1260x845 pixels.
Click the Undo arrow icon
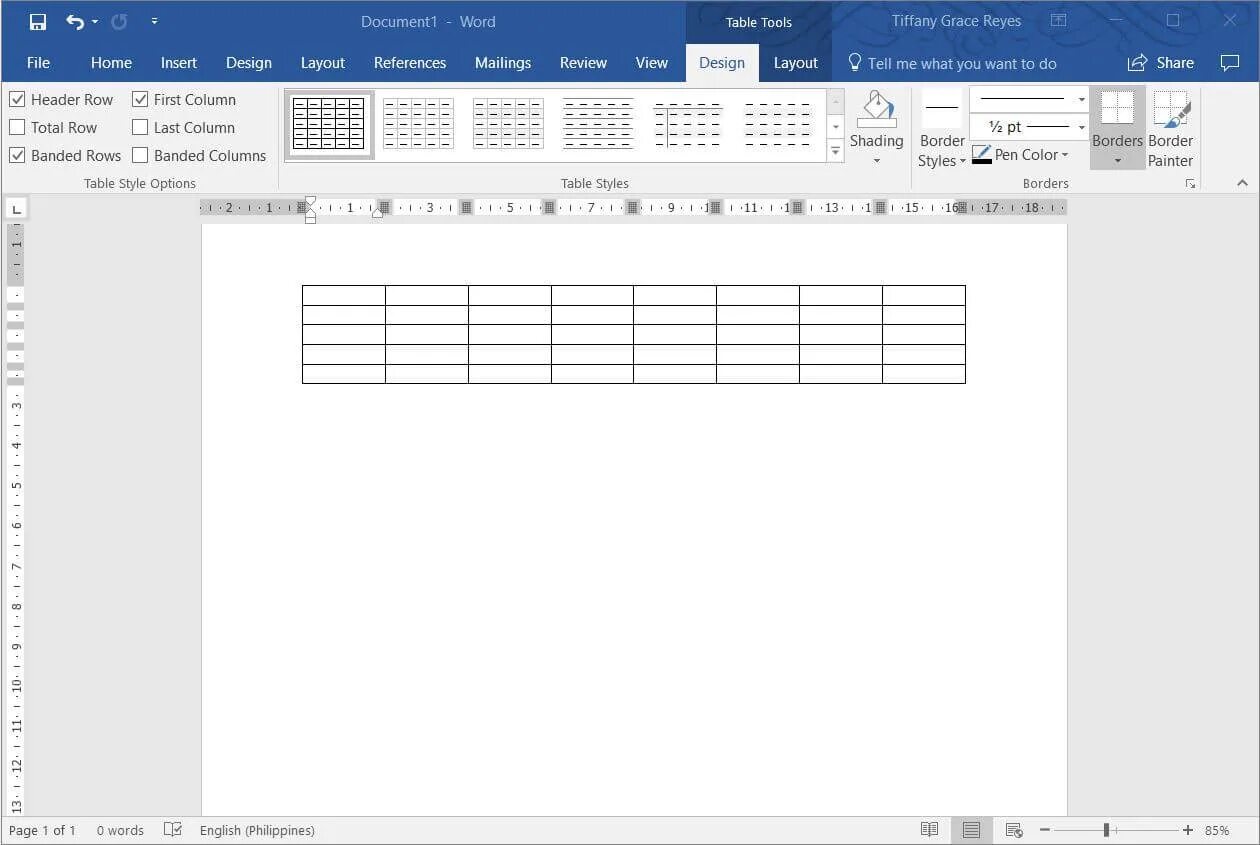(x=75, y=21)
